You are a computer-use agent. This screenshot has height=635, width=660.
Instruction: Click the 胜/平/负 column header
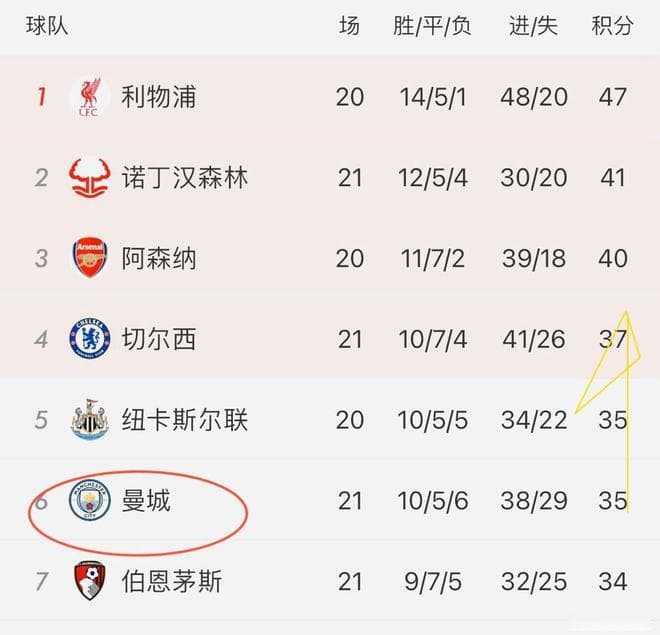click(432, 26)
